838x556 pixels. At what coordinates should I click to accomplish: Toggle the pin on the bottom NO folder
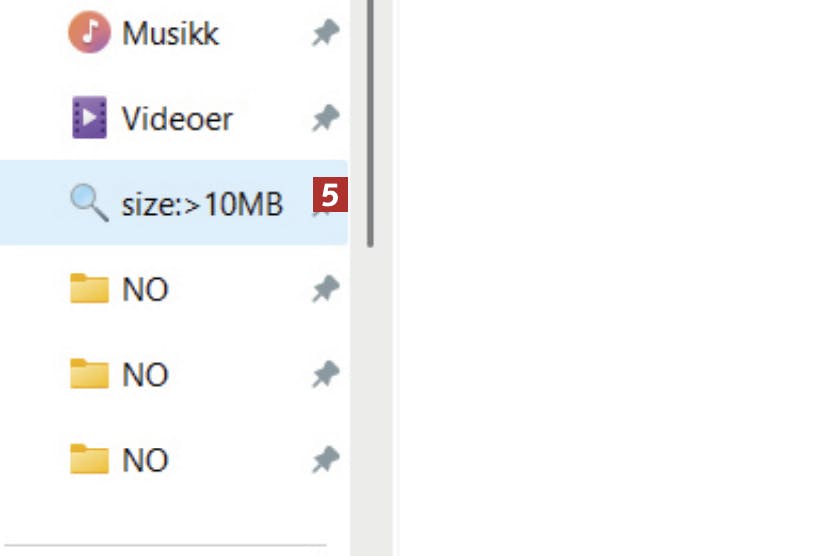tap(325, 460)
